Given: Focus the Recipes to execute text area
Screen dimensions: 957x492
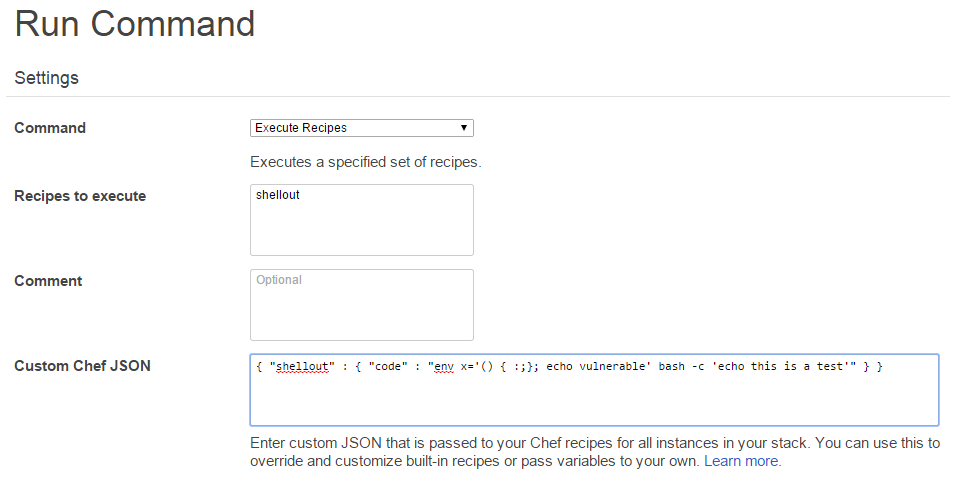Looking at the screenshot, I should coord(361,220).
